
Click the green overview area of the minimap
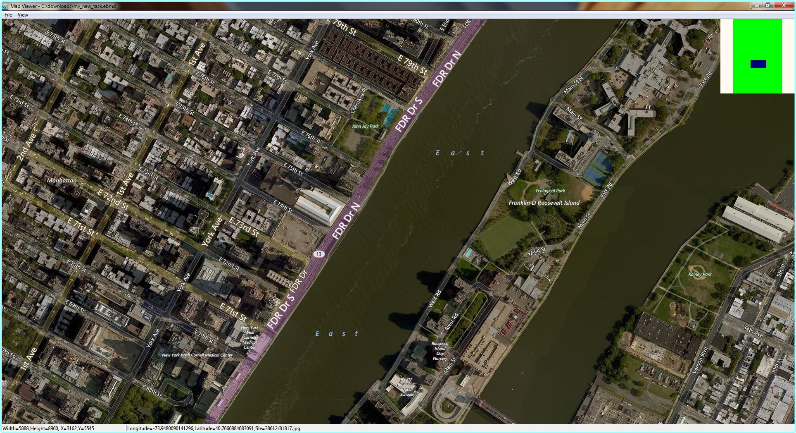pyautogui.click(x=757, y=56)
